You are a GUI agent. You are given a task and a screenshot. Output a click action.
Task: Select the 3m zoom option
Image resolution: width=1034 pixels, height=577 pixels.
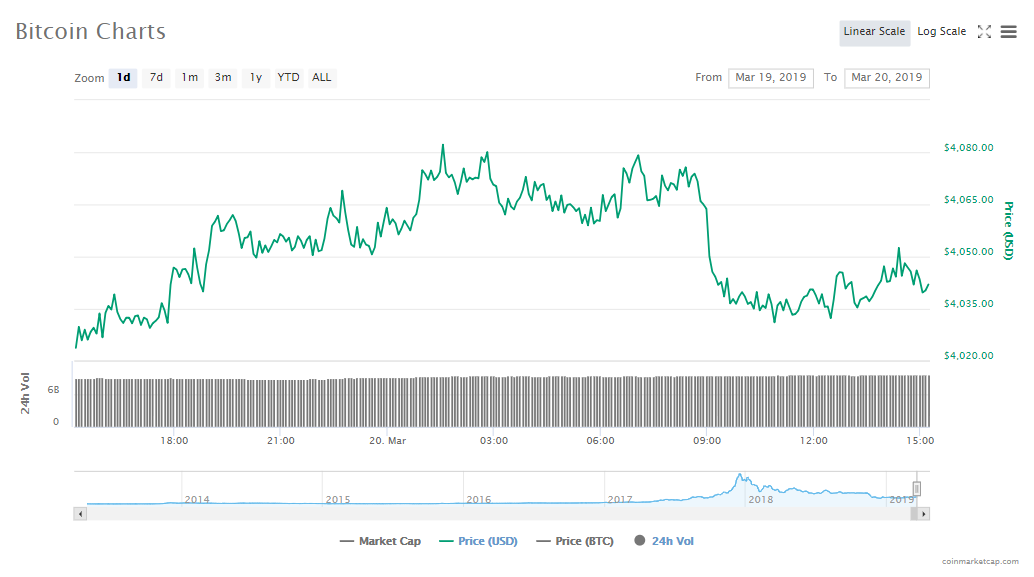[223, 78]
